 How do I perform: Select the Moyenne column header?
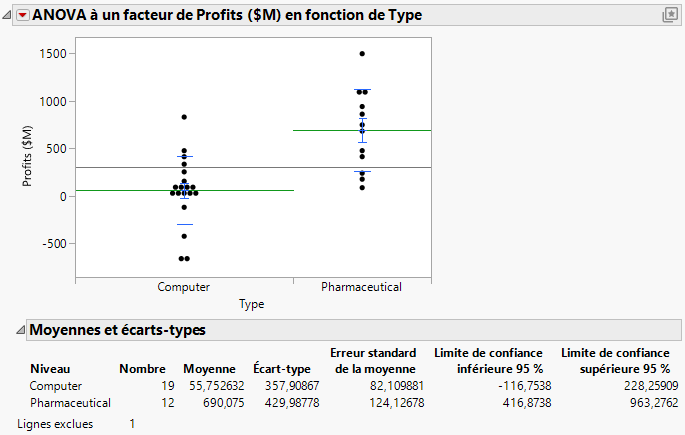point(208,368)
